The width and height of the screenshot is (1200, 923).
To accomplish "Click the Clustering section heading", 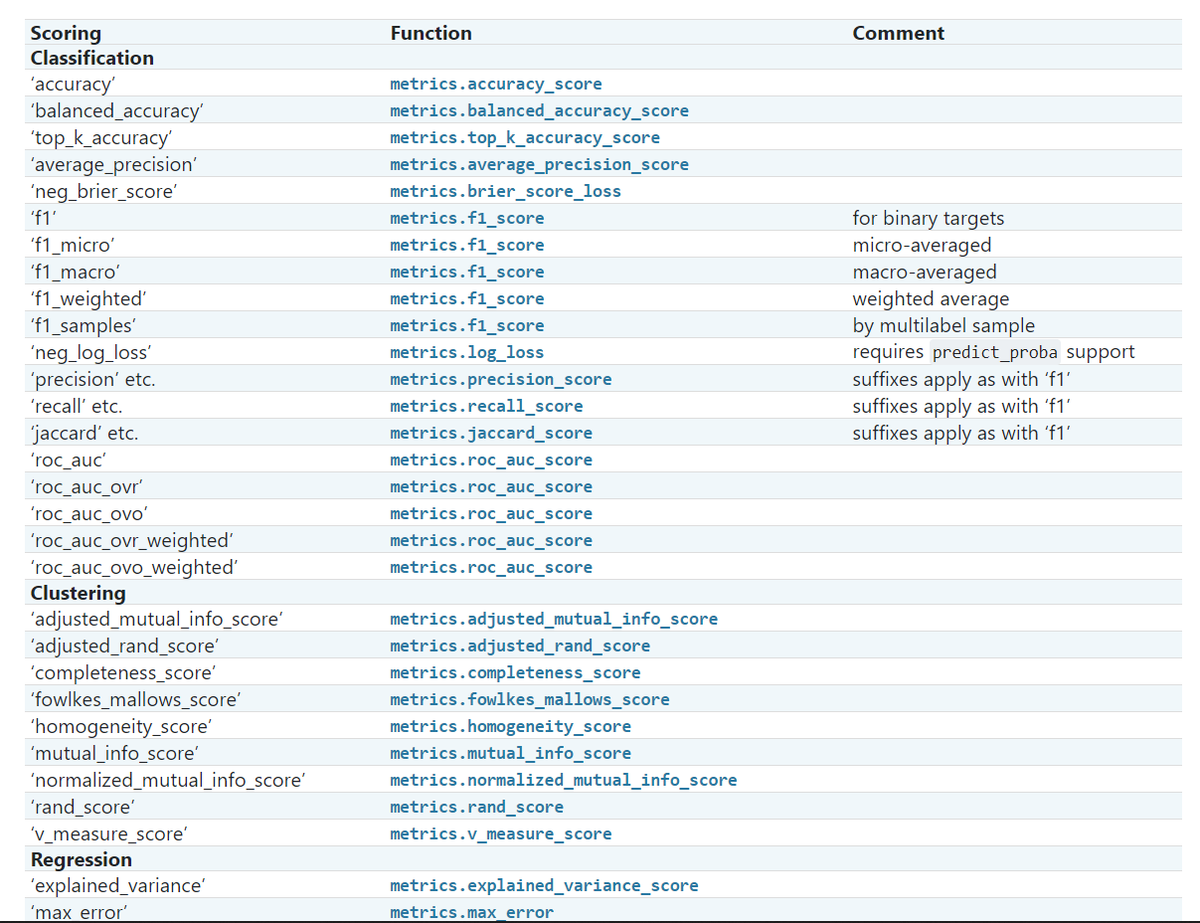I will [78, 593].
